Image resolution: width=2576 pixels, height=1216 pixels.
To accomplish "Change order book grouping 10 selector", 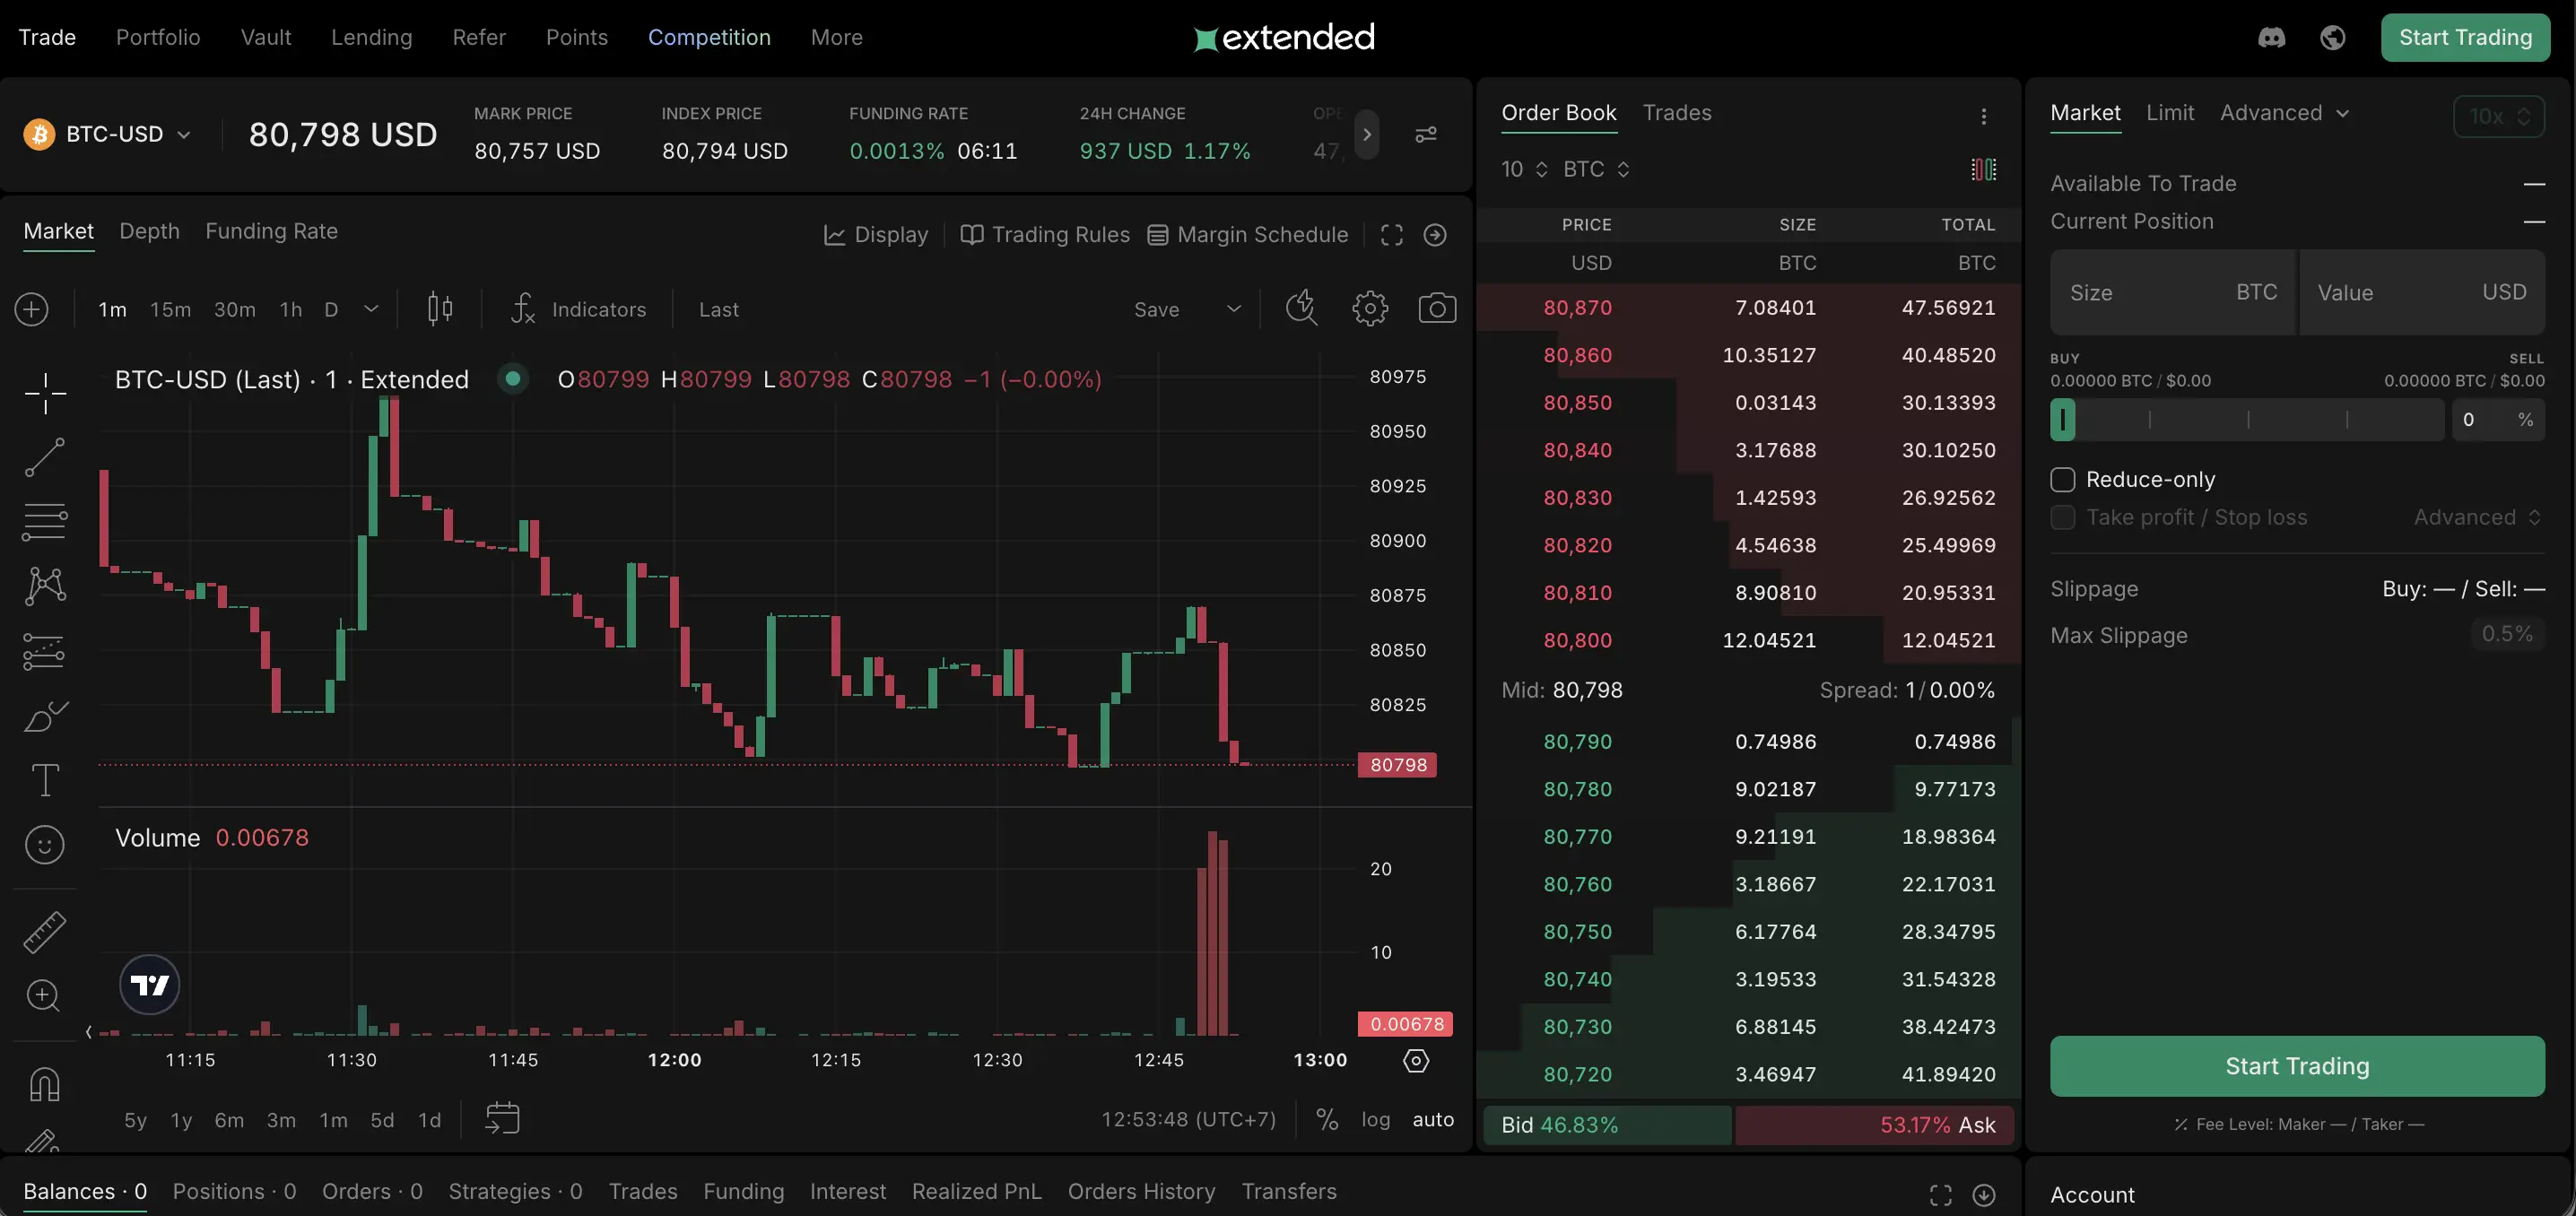I will (1524, 169).
